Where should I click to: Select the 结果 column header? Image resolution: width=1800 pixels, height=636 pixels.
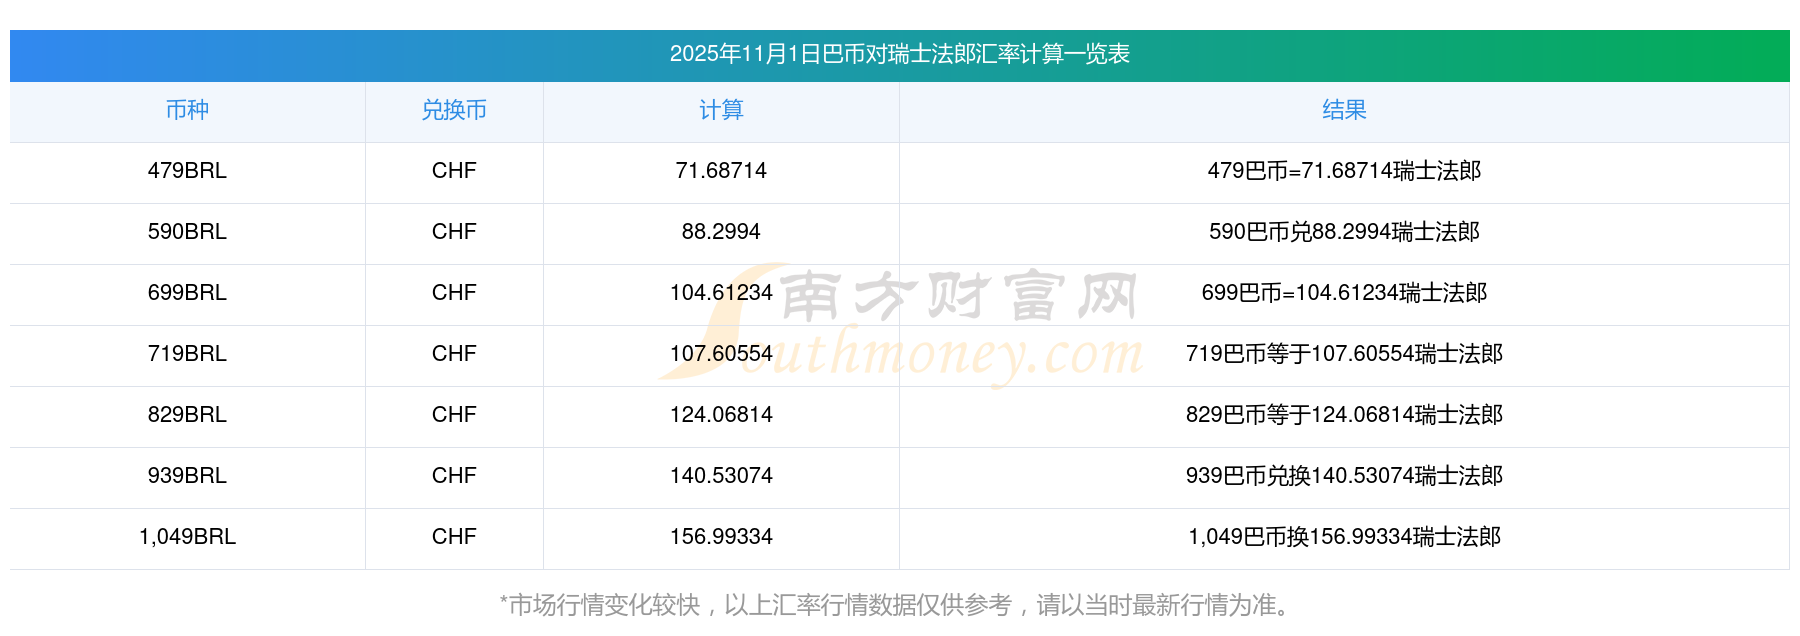point(1344,110)
